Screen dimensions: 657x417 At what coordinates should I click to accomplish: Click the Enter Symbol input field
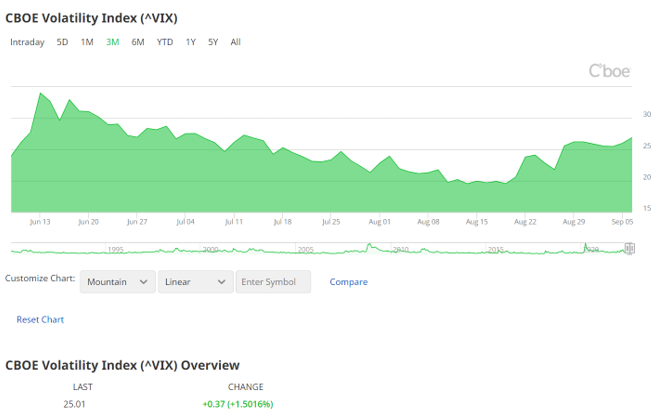273,282
